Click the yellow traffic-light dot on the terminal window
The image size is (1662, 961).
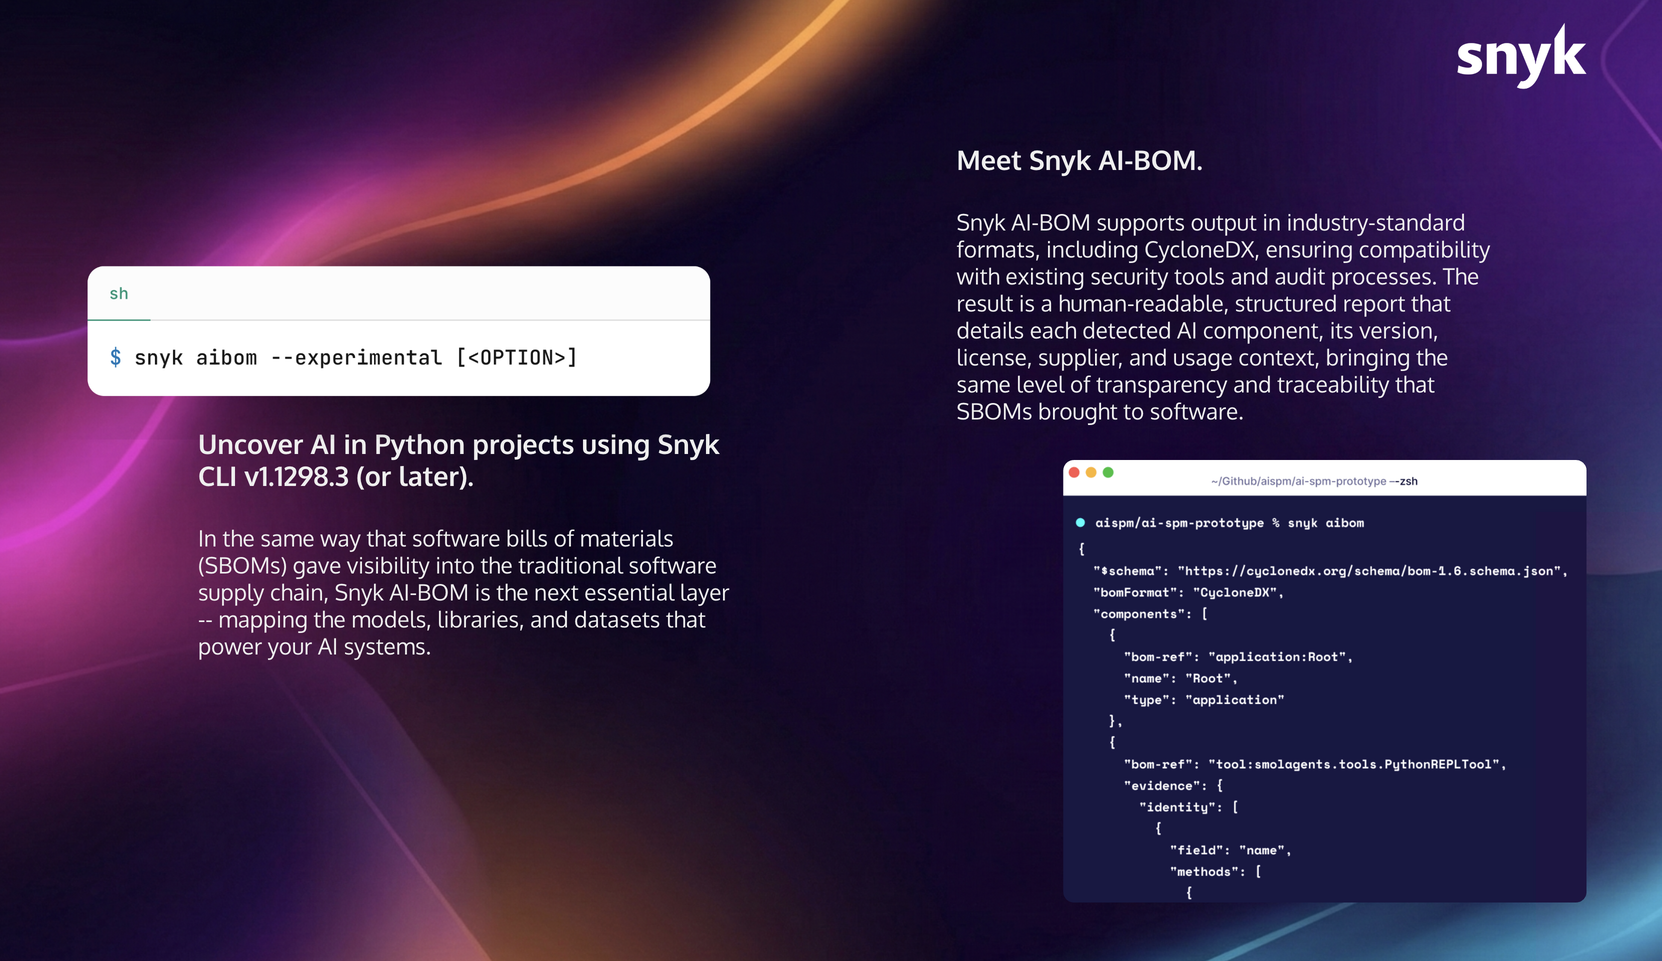click(x=1092, y=470)
